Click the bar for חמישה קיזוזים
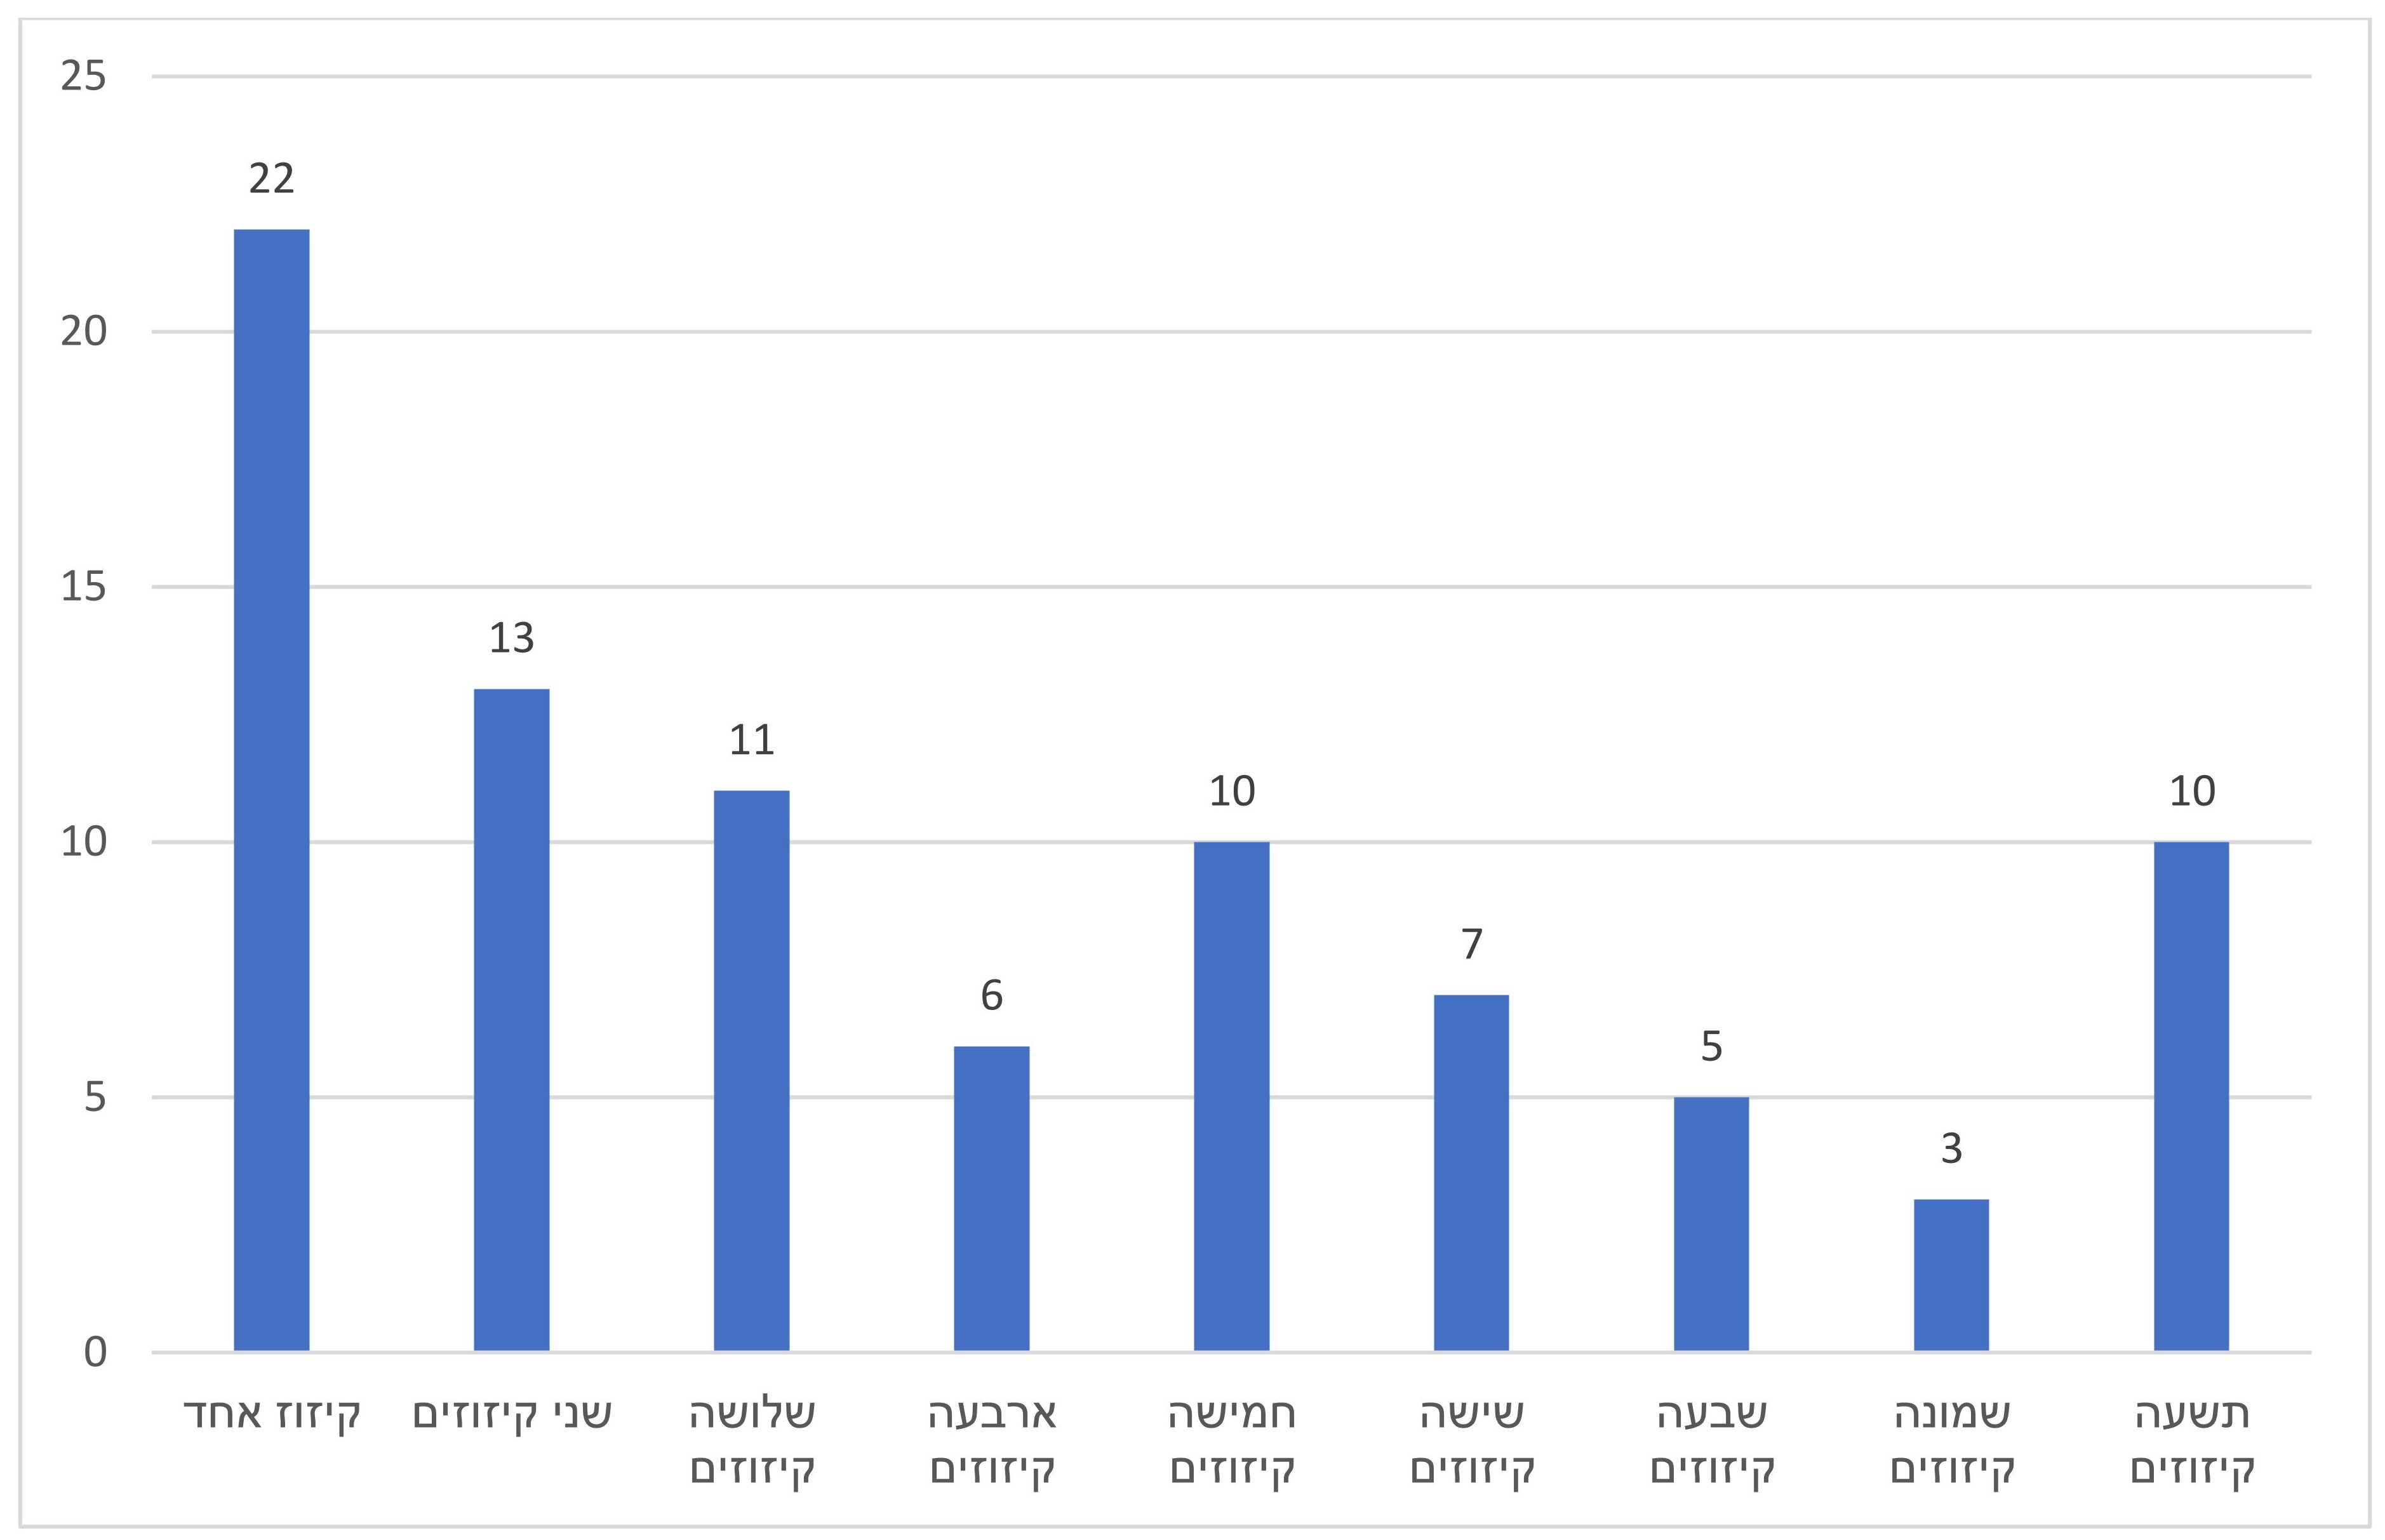 click(x=1231, y=1096)
